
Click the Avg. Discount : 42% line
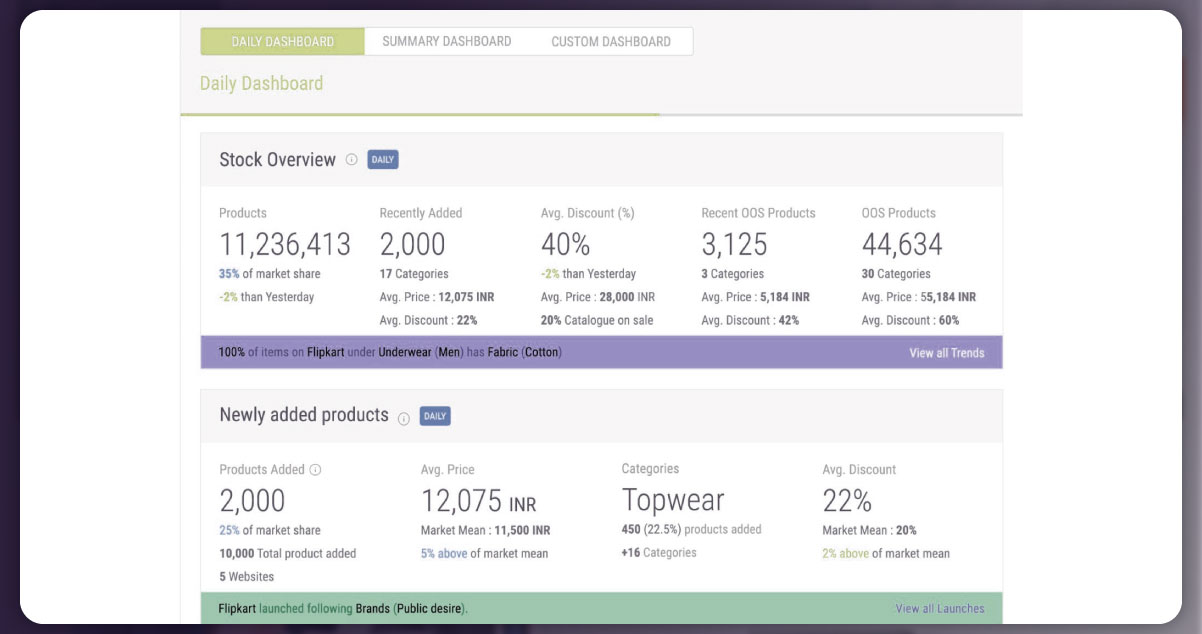point(750,321)
